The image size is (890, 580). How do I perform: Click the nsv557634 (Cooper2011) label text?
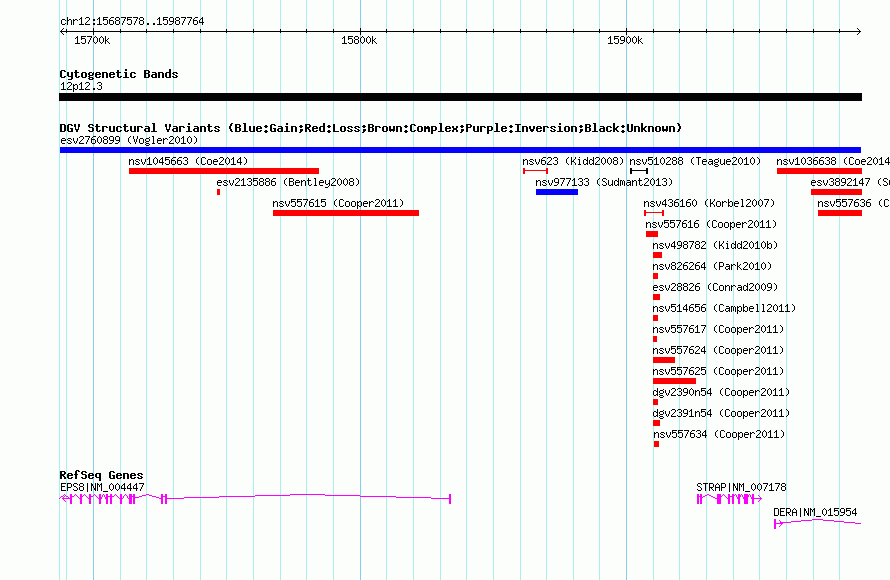point(719,434)
